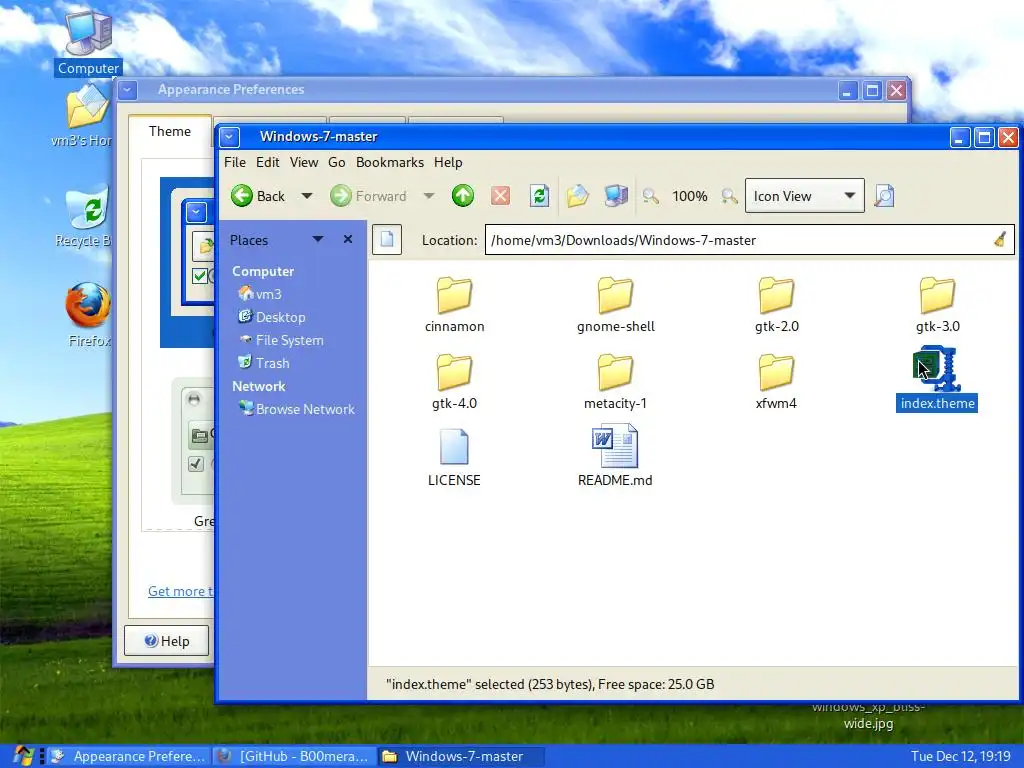Open the Edit menu
Screen dimensions: 1024x768
coord(268,162)
